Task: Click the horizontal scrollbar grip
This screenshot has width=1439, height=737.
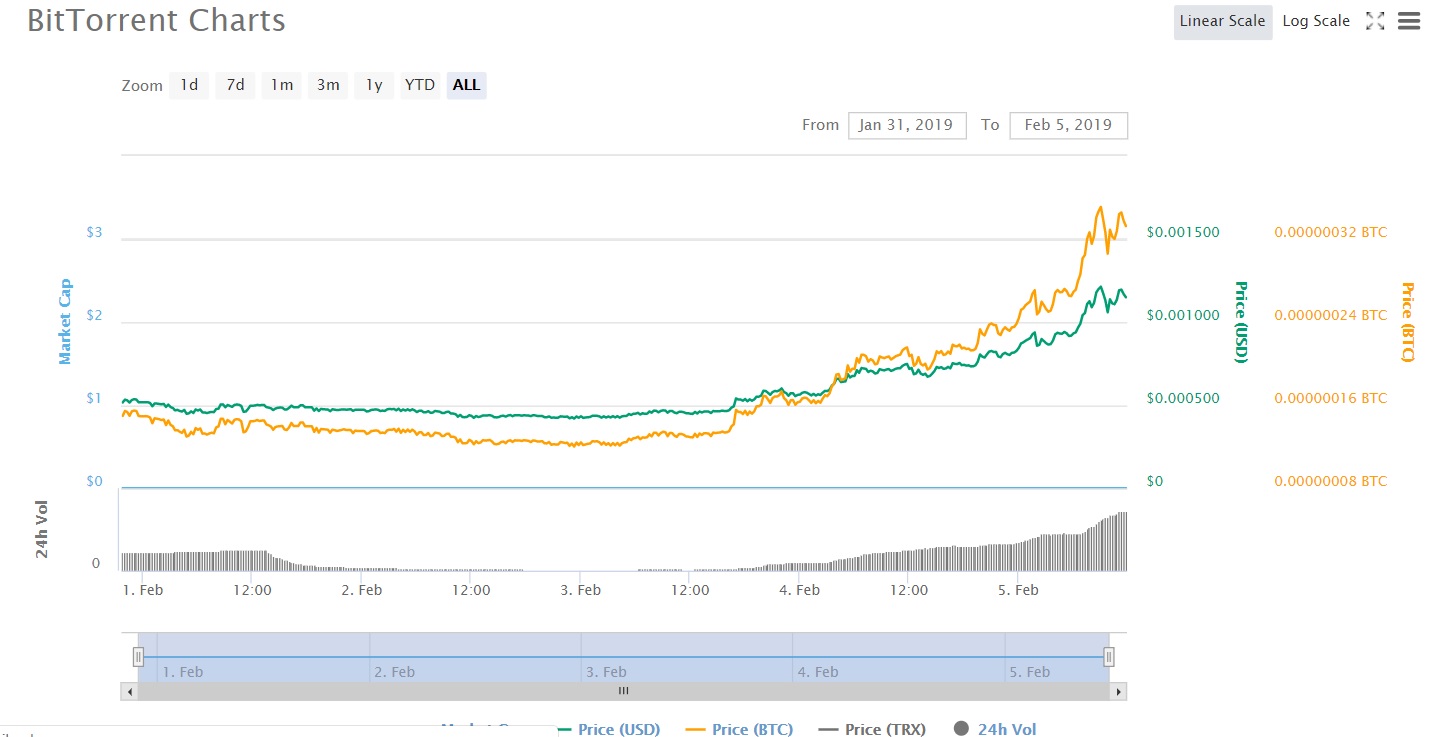Action: pos(623,691)
